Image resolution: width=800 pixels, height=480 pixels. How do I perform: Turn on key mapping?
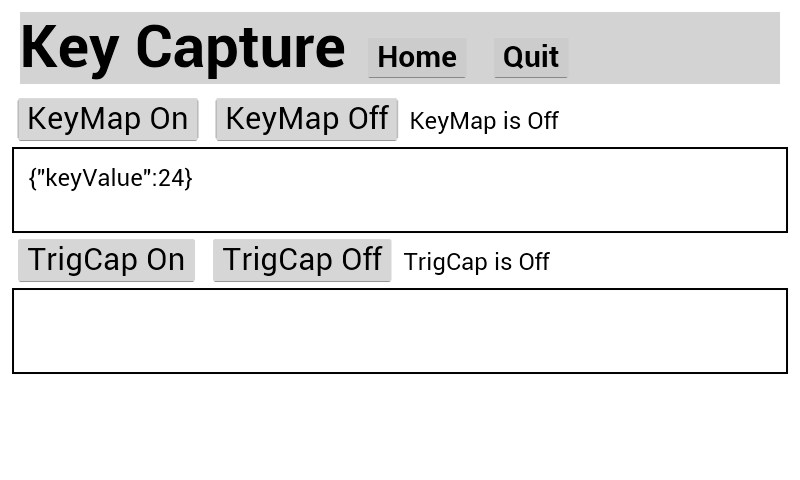[x=108, y=119]
